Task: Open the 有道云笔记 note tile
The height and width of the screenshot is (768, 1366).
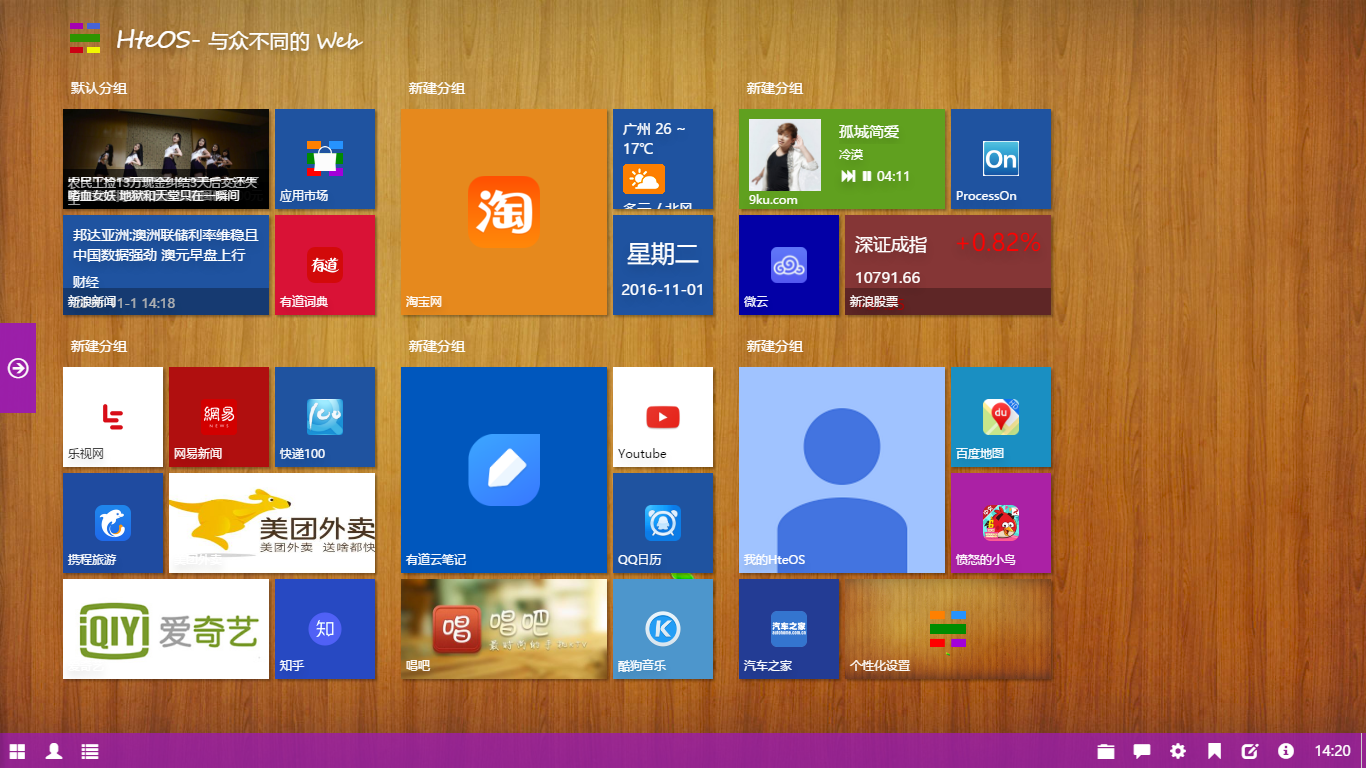Action: 504,470
